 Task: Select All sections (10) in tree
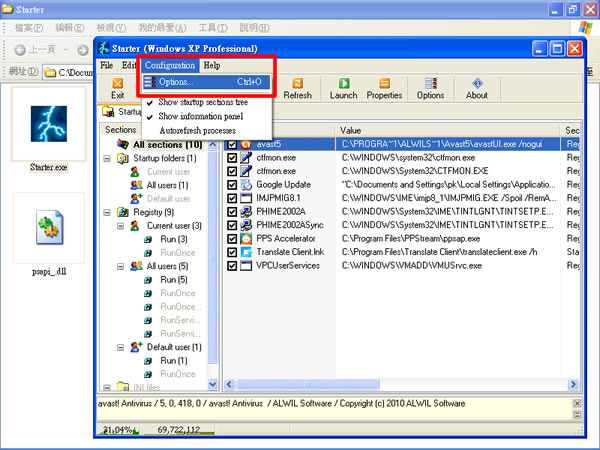click(x=168, y=145)
